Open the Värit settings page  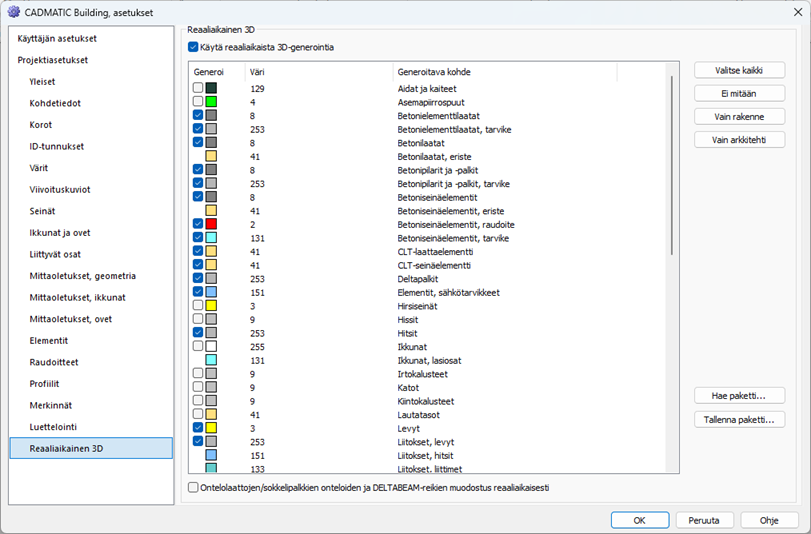(41, 168)
